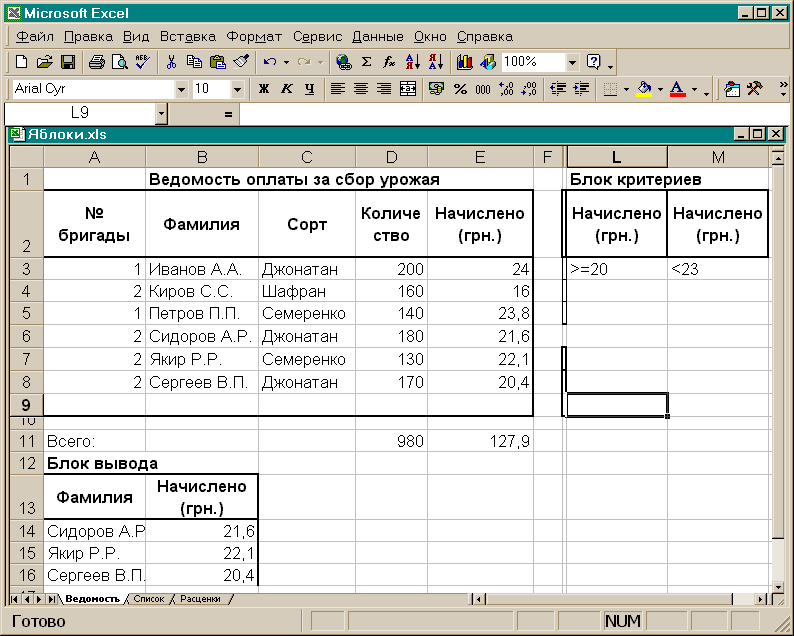The image size is (794, 636).
Task: Open the Paste Function fx icon
Action: 389,62
